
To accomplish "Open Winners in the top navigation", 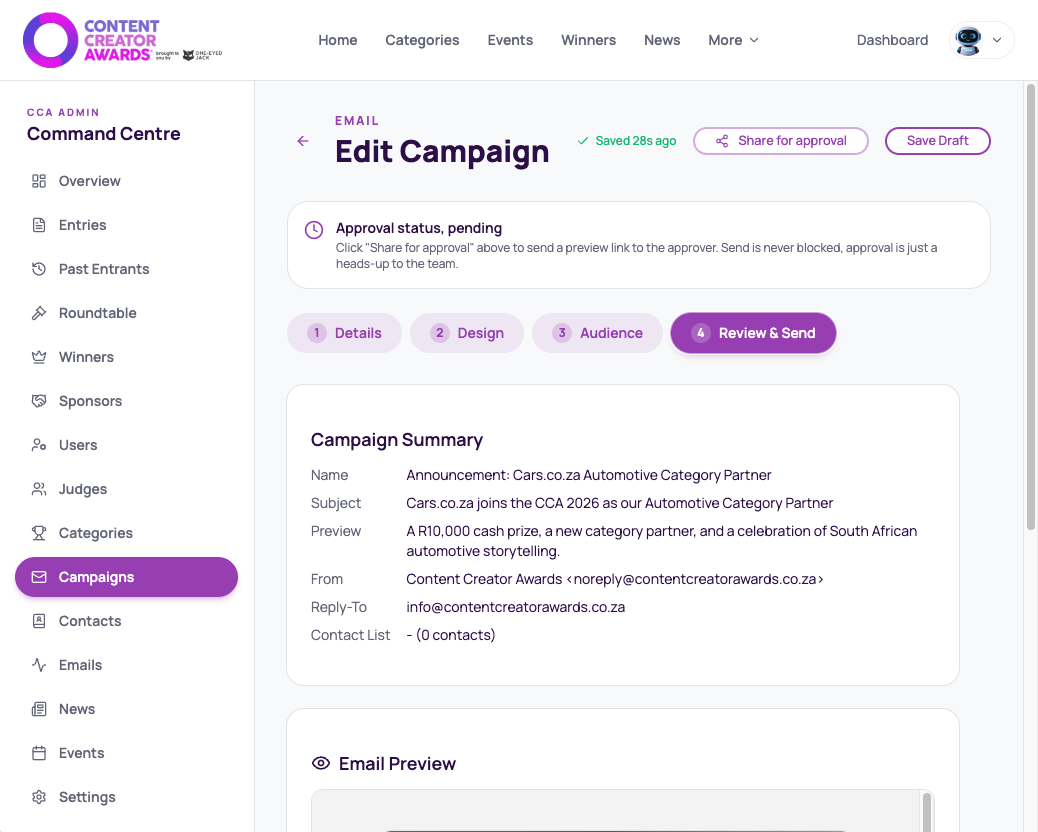I will pyautogui.click(x=589, y=40).
